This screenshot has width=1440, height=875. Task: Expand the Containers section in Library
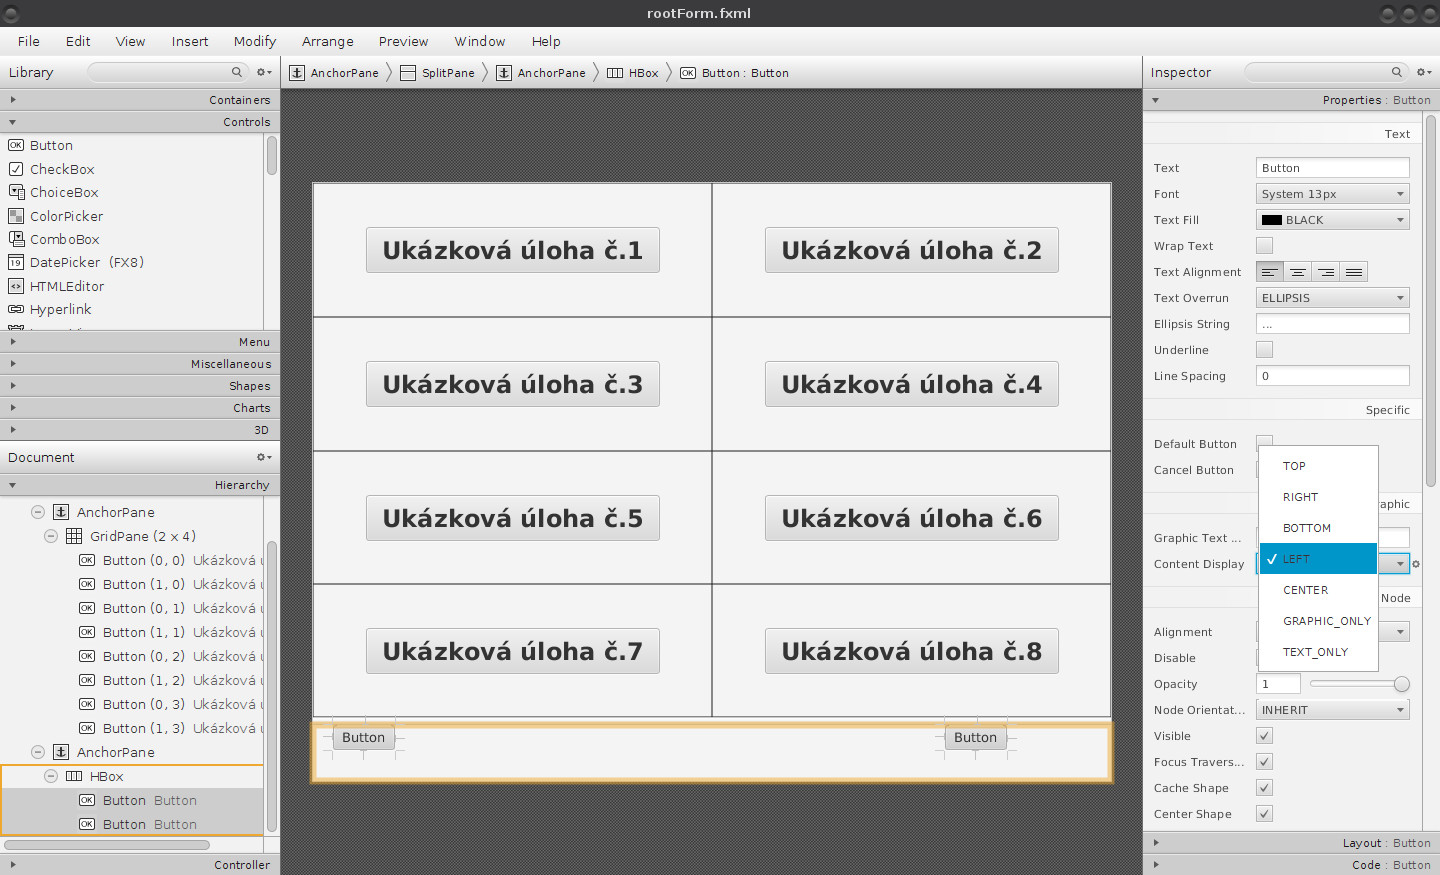point(140,100)
